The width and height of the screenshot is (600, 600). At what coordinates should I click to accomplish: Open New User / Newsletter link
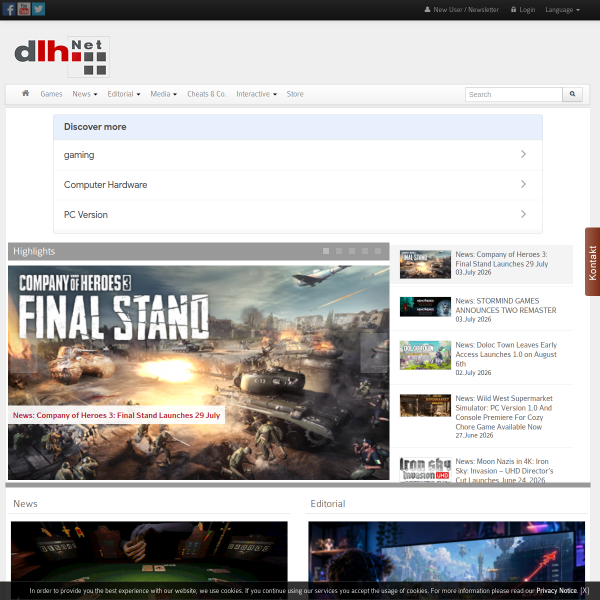[462, 10]
